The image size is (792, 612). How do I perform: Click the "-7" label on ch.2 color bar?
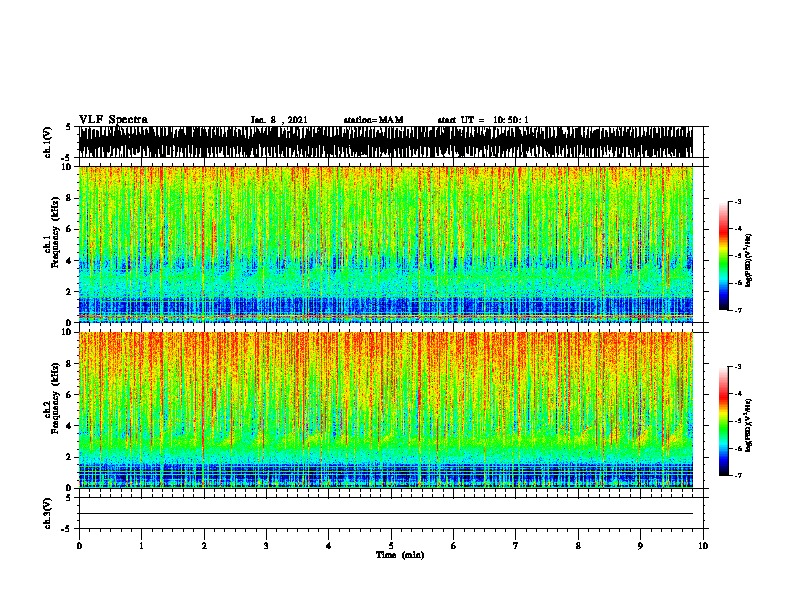pyautogui.click(x=737, y=476)
